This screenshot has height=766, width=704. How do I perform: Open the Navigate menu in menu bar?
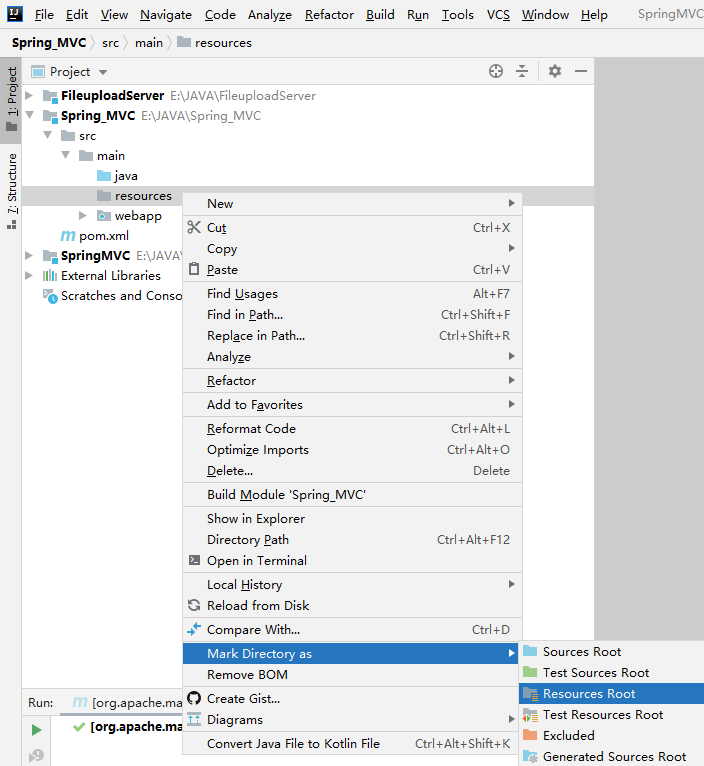coord(166,15)
